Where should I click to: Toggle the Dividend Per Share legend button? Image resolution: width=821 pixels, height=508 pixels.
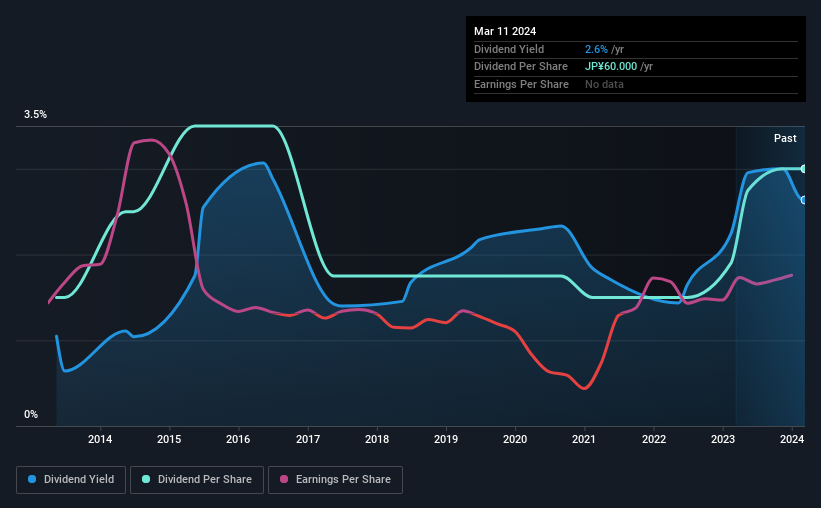[197, 479]
